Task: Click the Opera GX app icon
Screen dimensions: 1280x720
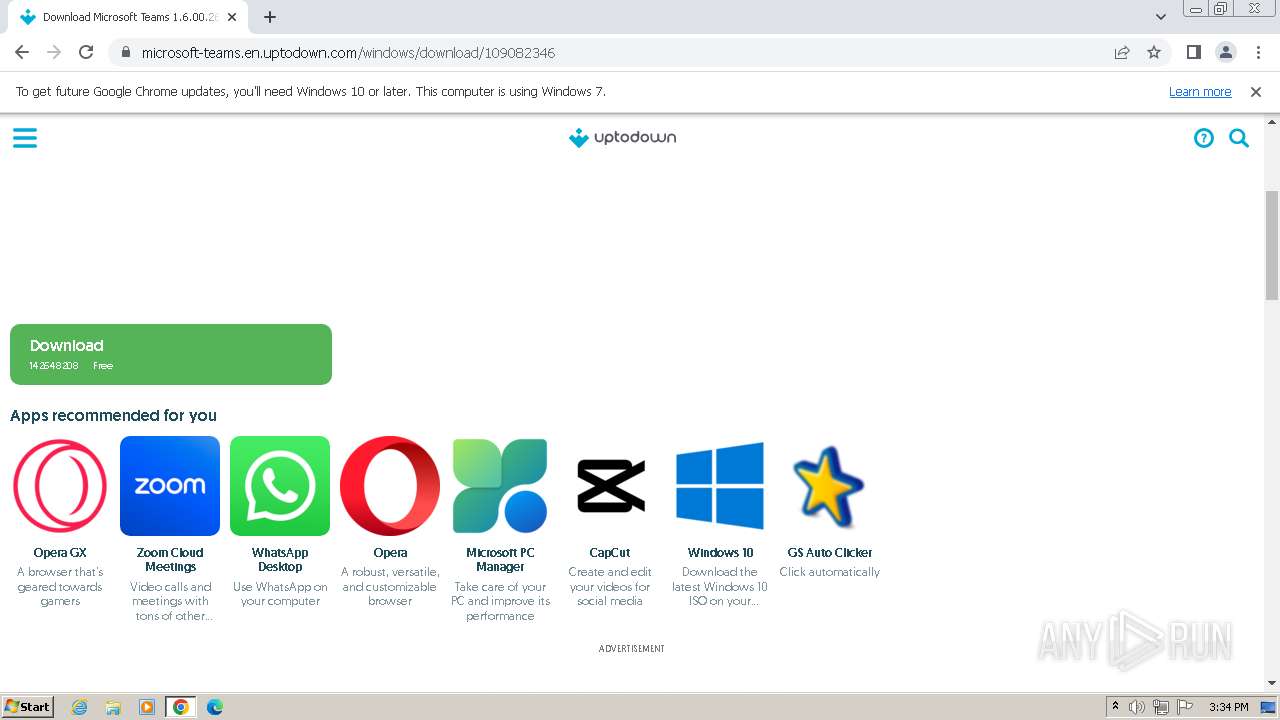Action: (60, 486)
